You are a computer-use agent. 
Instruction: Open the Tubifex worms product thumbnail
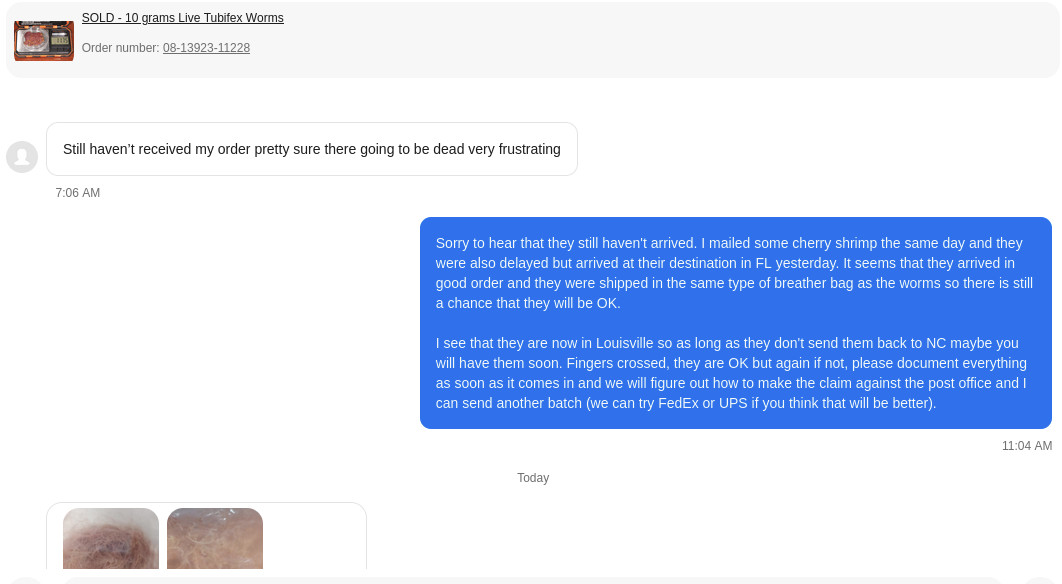[44, 40]
